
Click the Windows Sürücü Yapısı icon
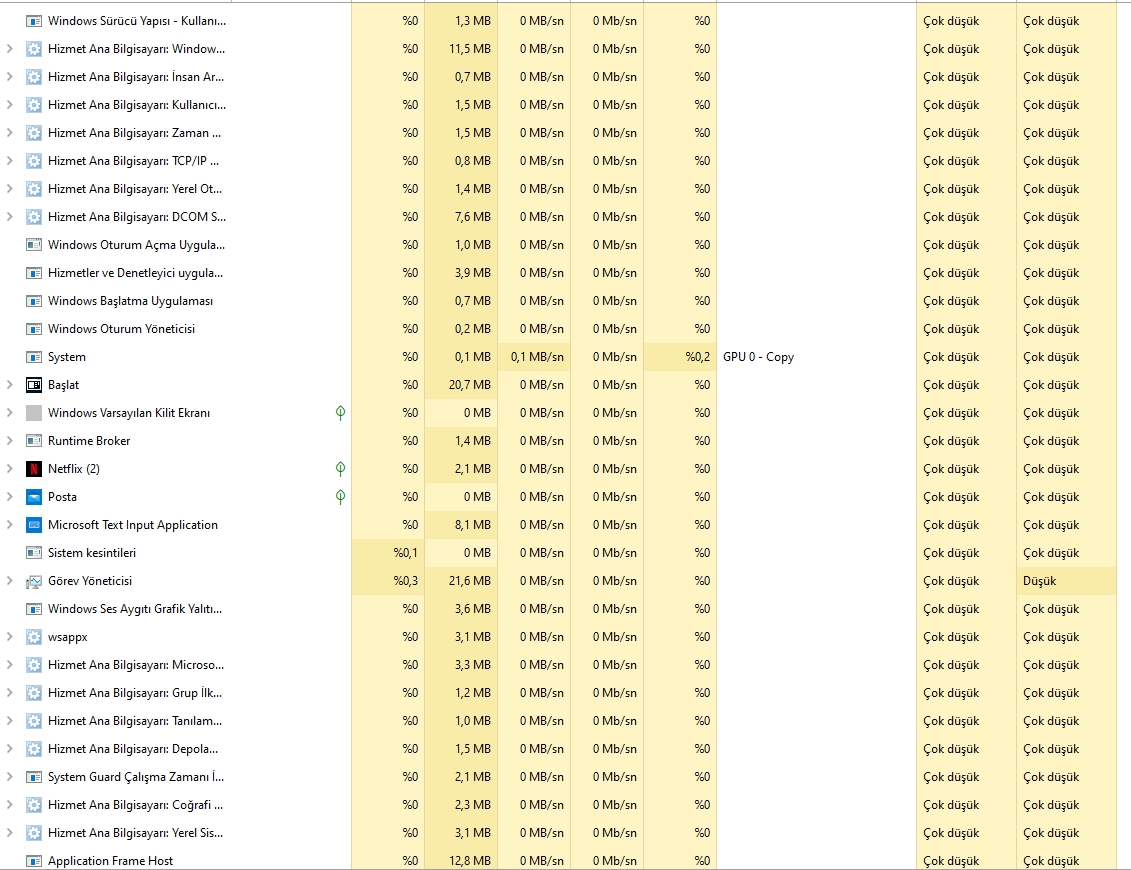34,21
